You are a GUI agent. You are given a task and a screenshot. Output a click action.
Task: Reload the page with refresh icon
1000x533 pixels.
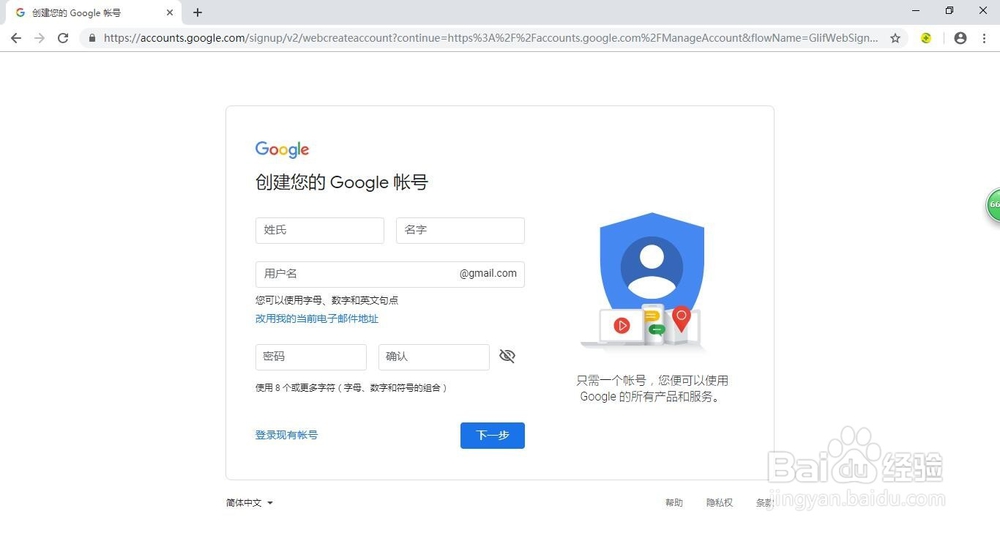coord(62,38)
